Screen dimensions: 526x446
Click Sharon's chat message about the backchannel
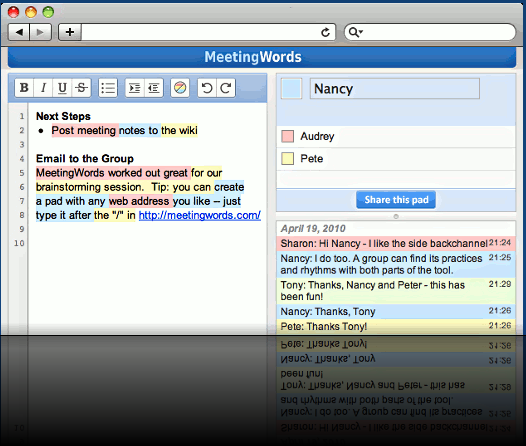tap(396, 243)
